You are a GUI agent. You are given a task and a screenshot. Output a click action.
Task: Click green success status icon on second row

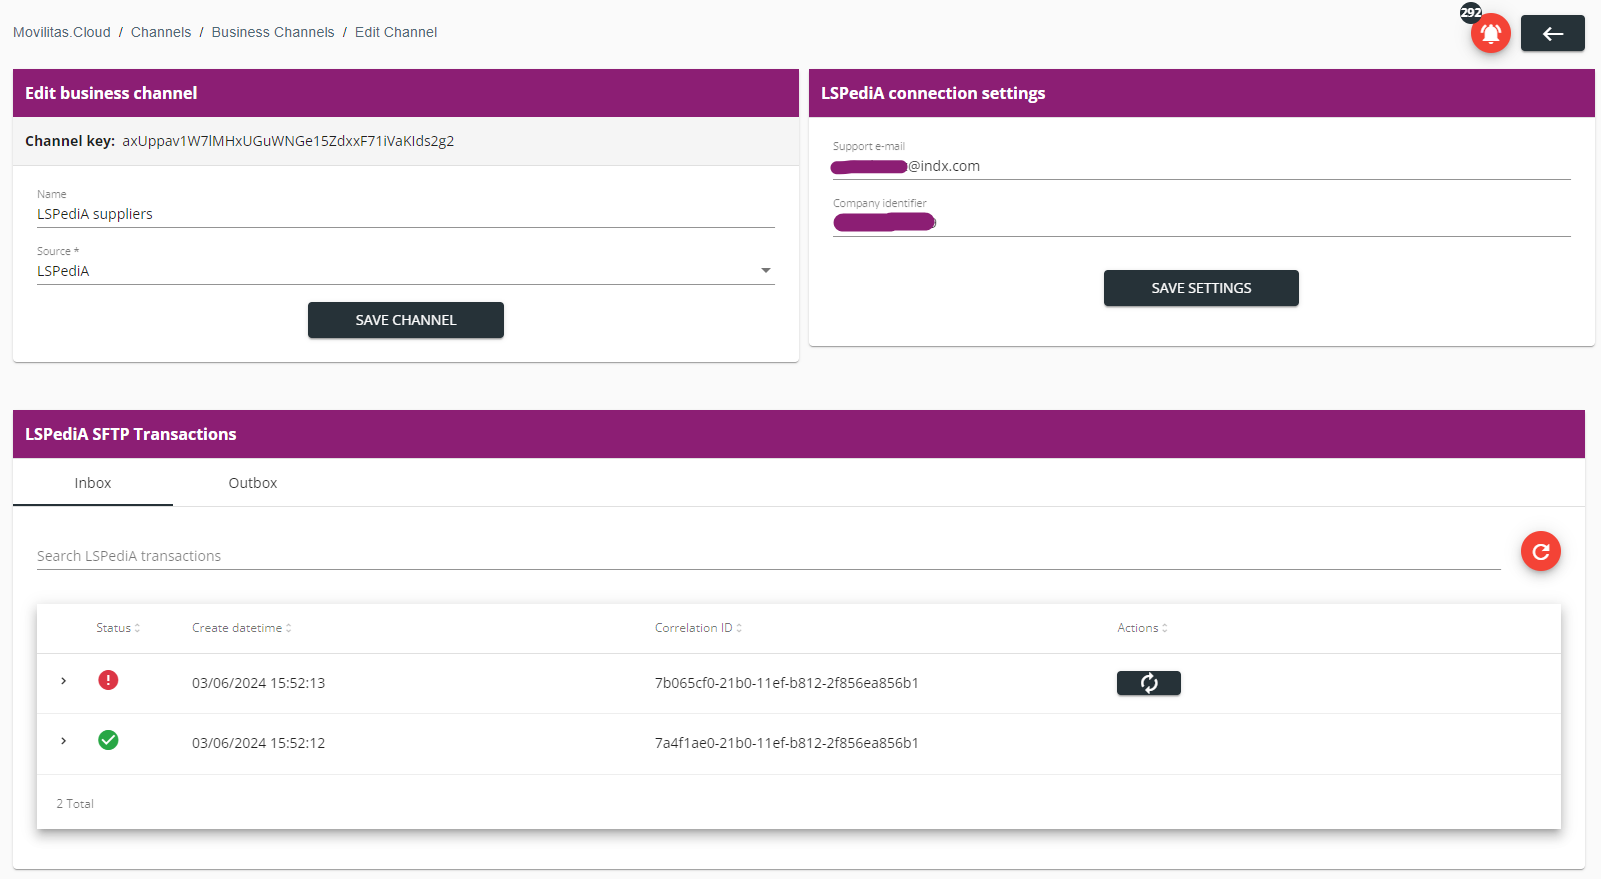pos(108,740)
